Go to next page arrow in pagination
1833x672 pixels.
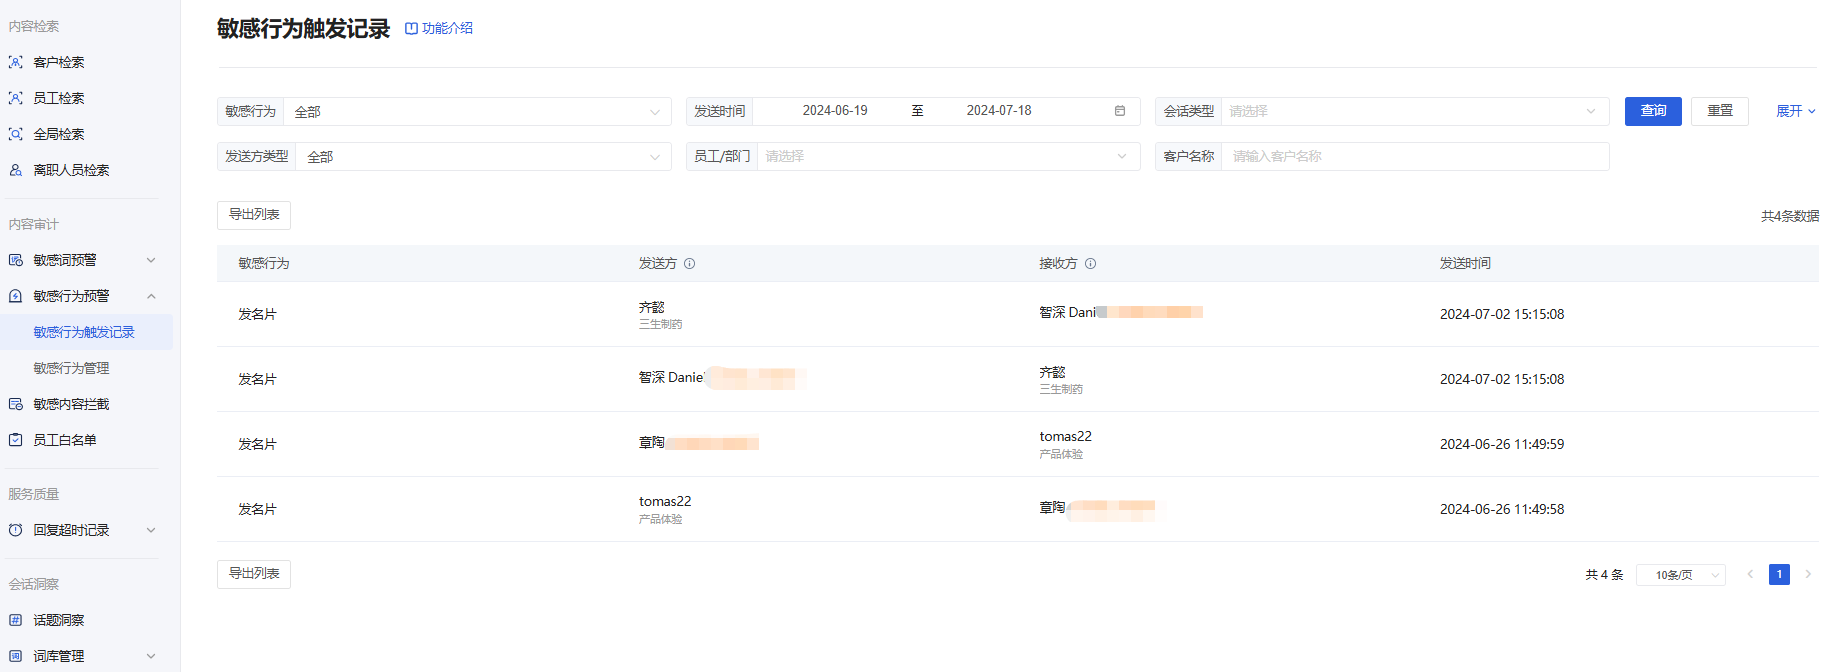(1808, 574)
